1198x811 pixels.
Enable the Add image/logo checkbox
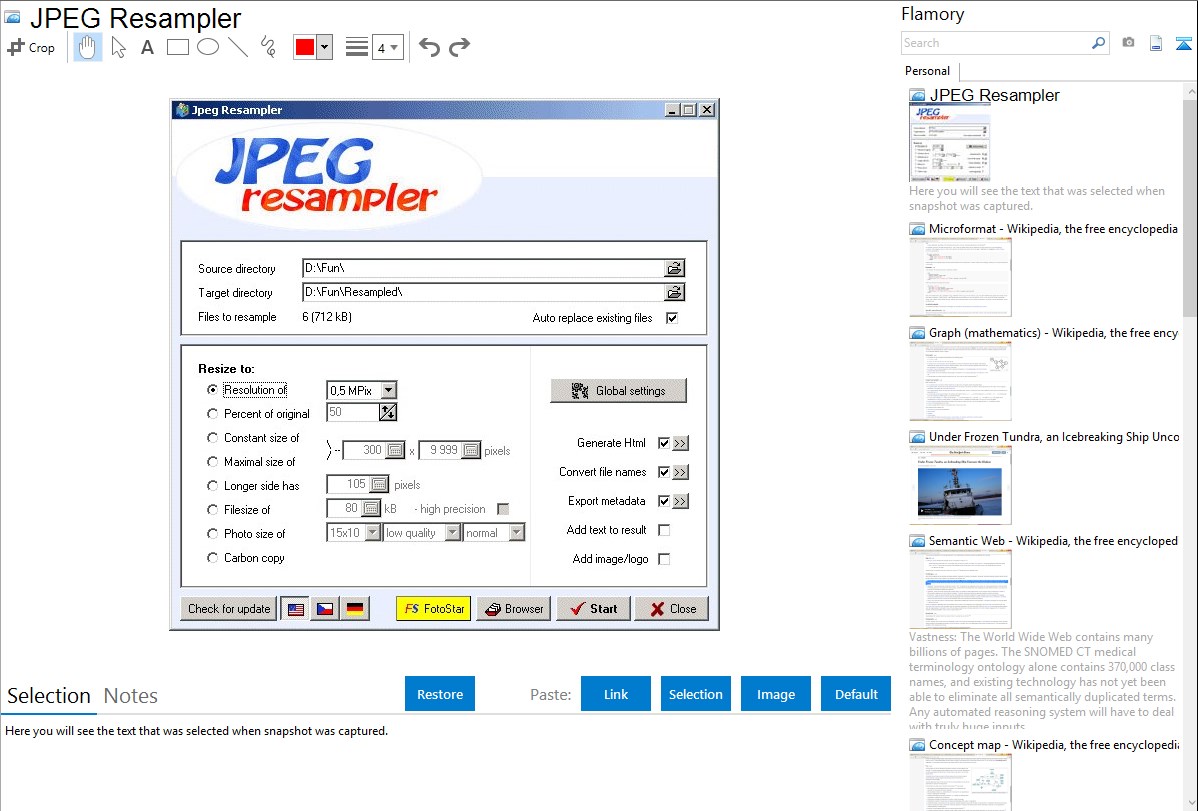point(664,560)
